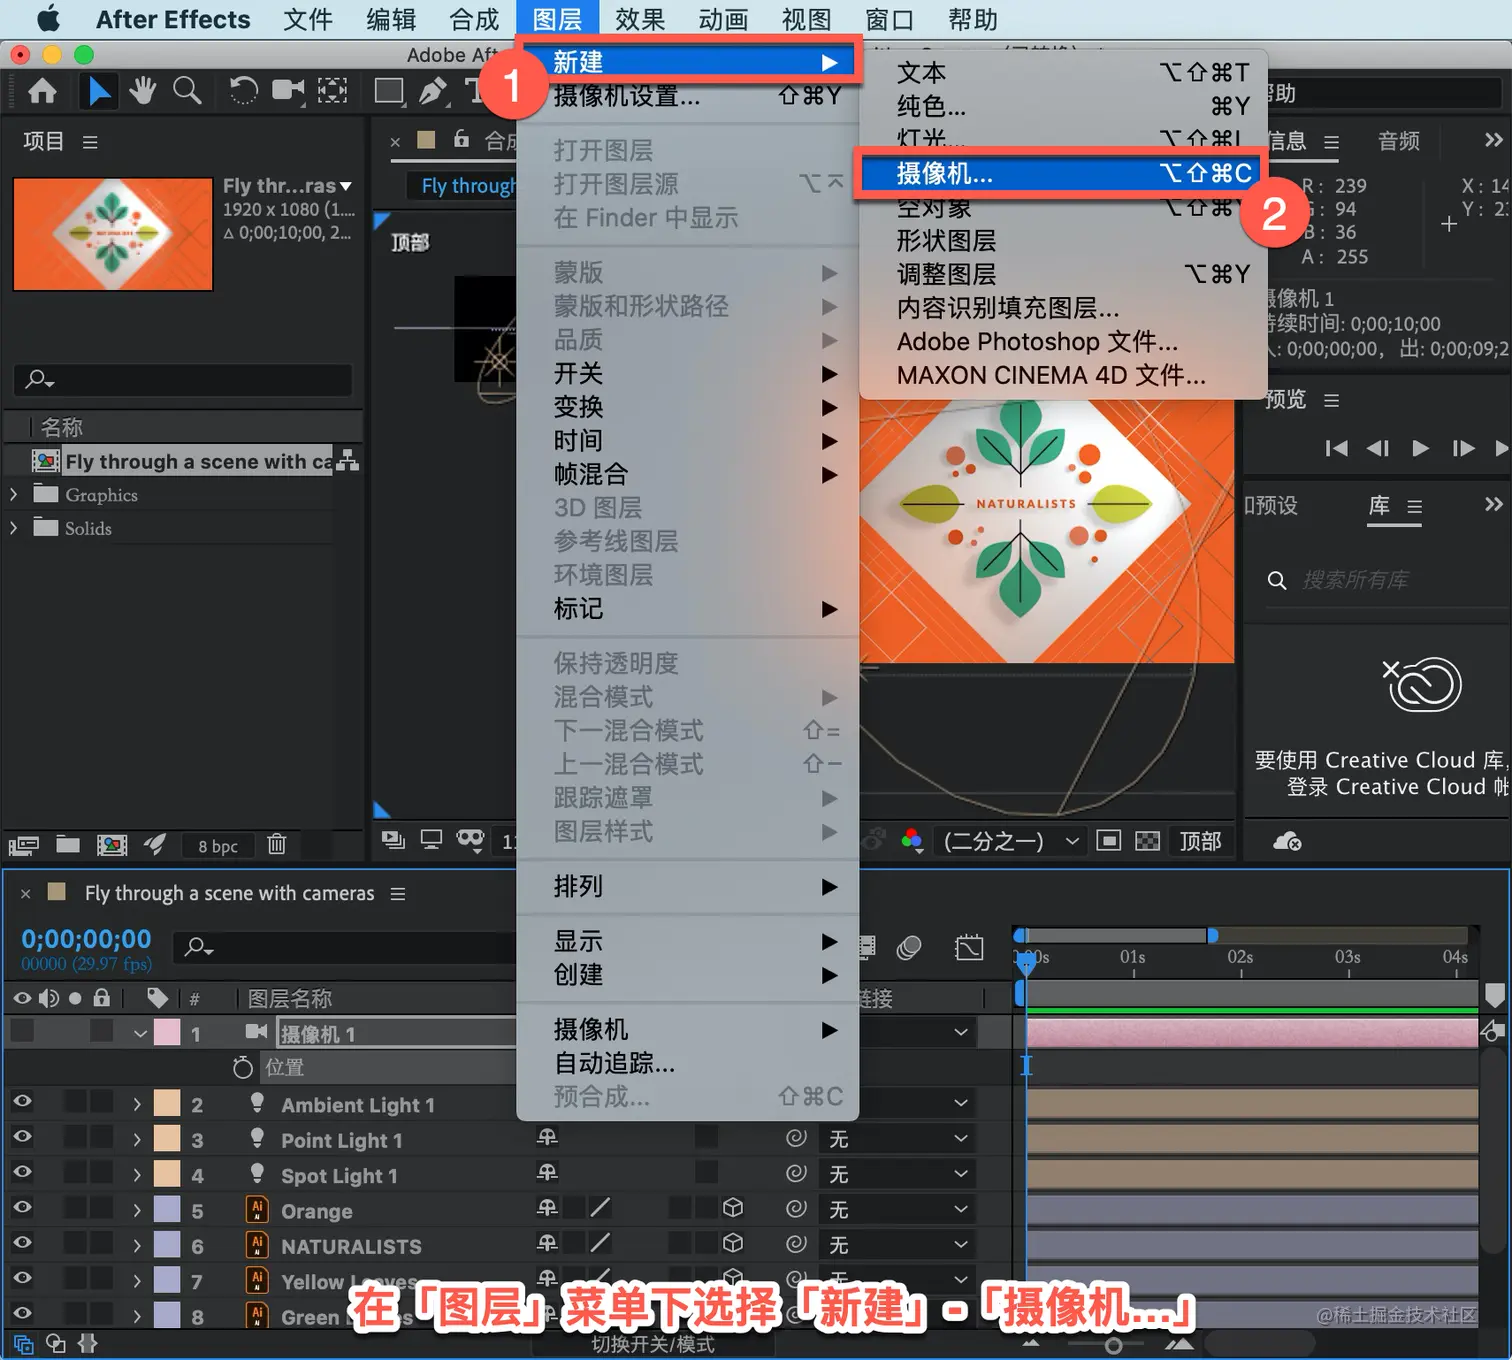Screen dimensions: 1512x1360
Task: Select the Rotation tool
Action: tap(243, 92)
